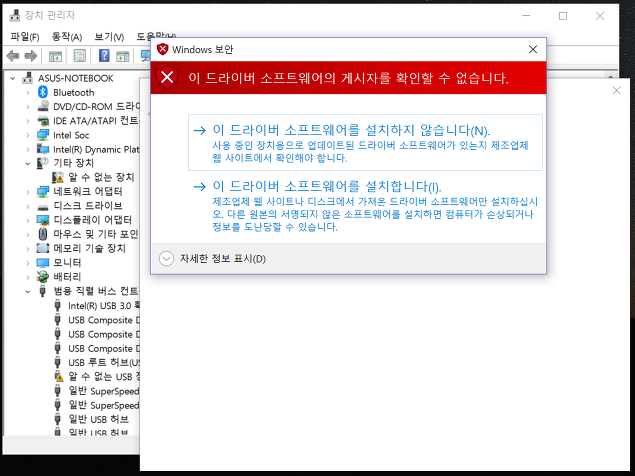This screenshot has width=635, height=476.
Task: Select the Intel Soc device icon
Action: click(43, 135)
